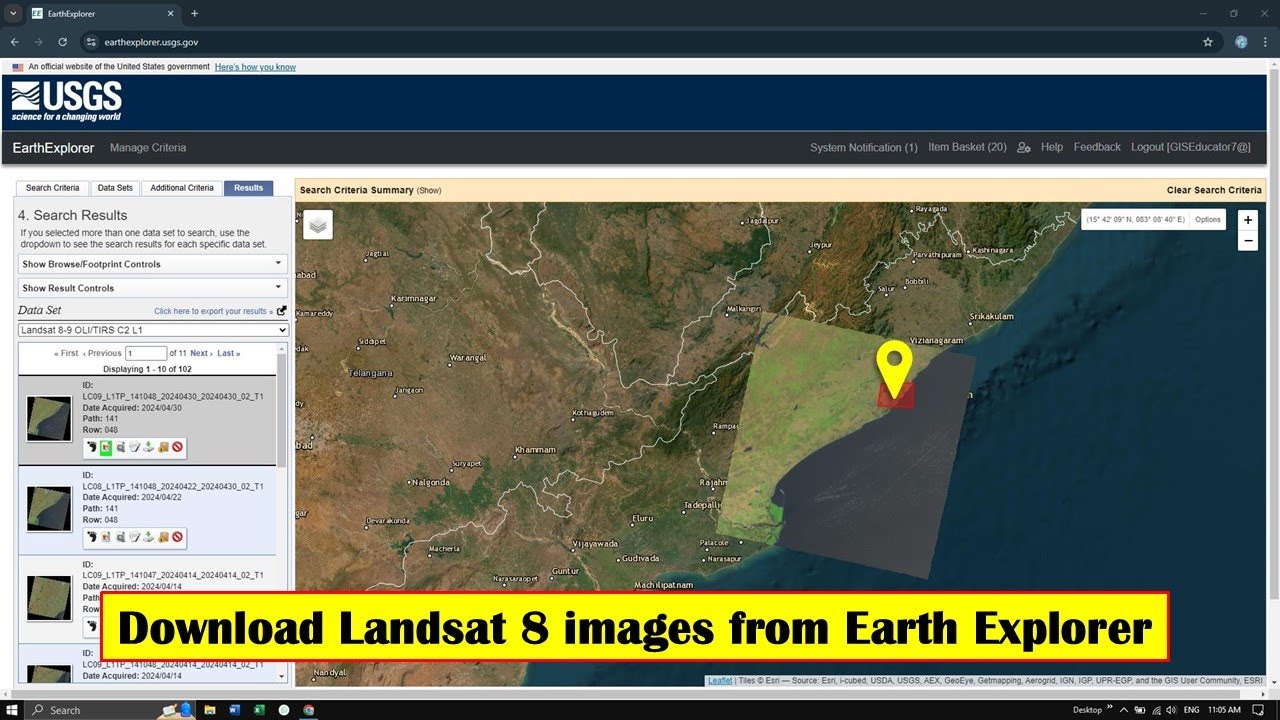Click the yellow location pin on map
This screenshot has width=1280, height=720.
(x=894, y=372)
